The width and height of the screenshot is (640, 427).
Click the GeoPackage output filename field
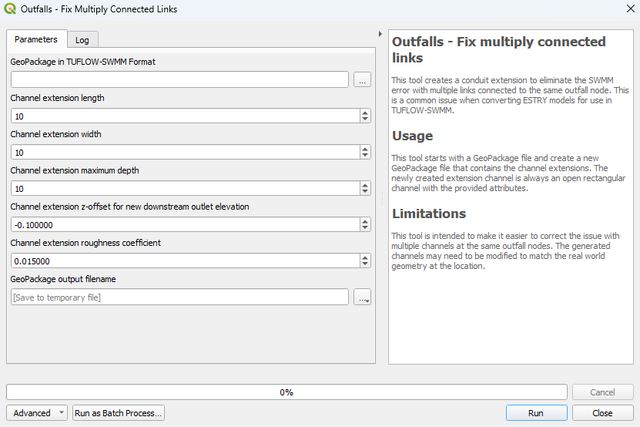179,297
